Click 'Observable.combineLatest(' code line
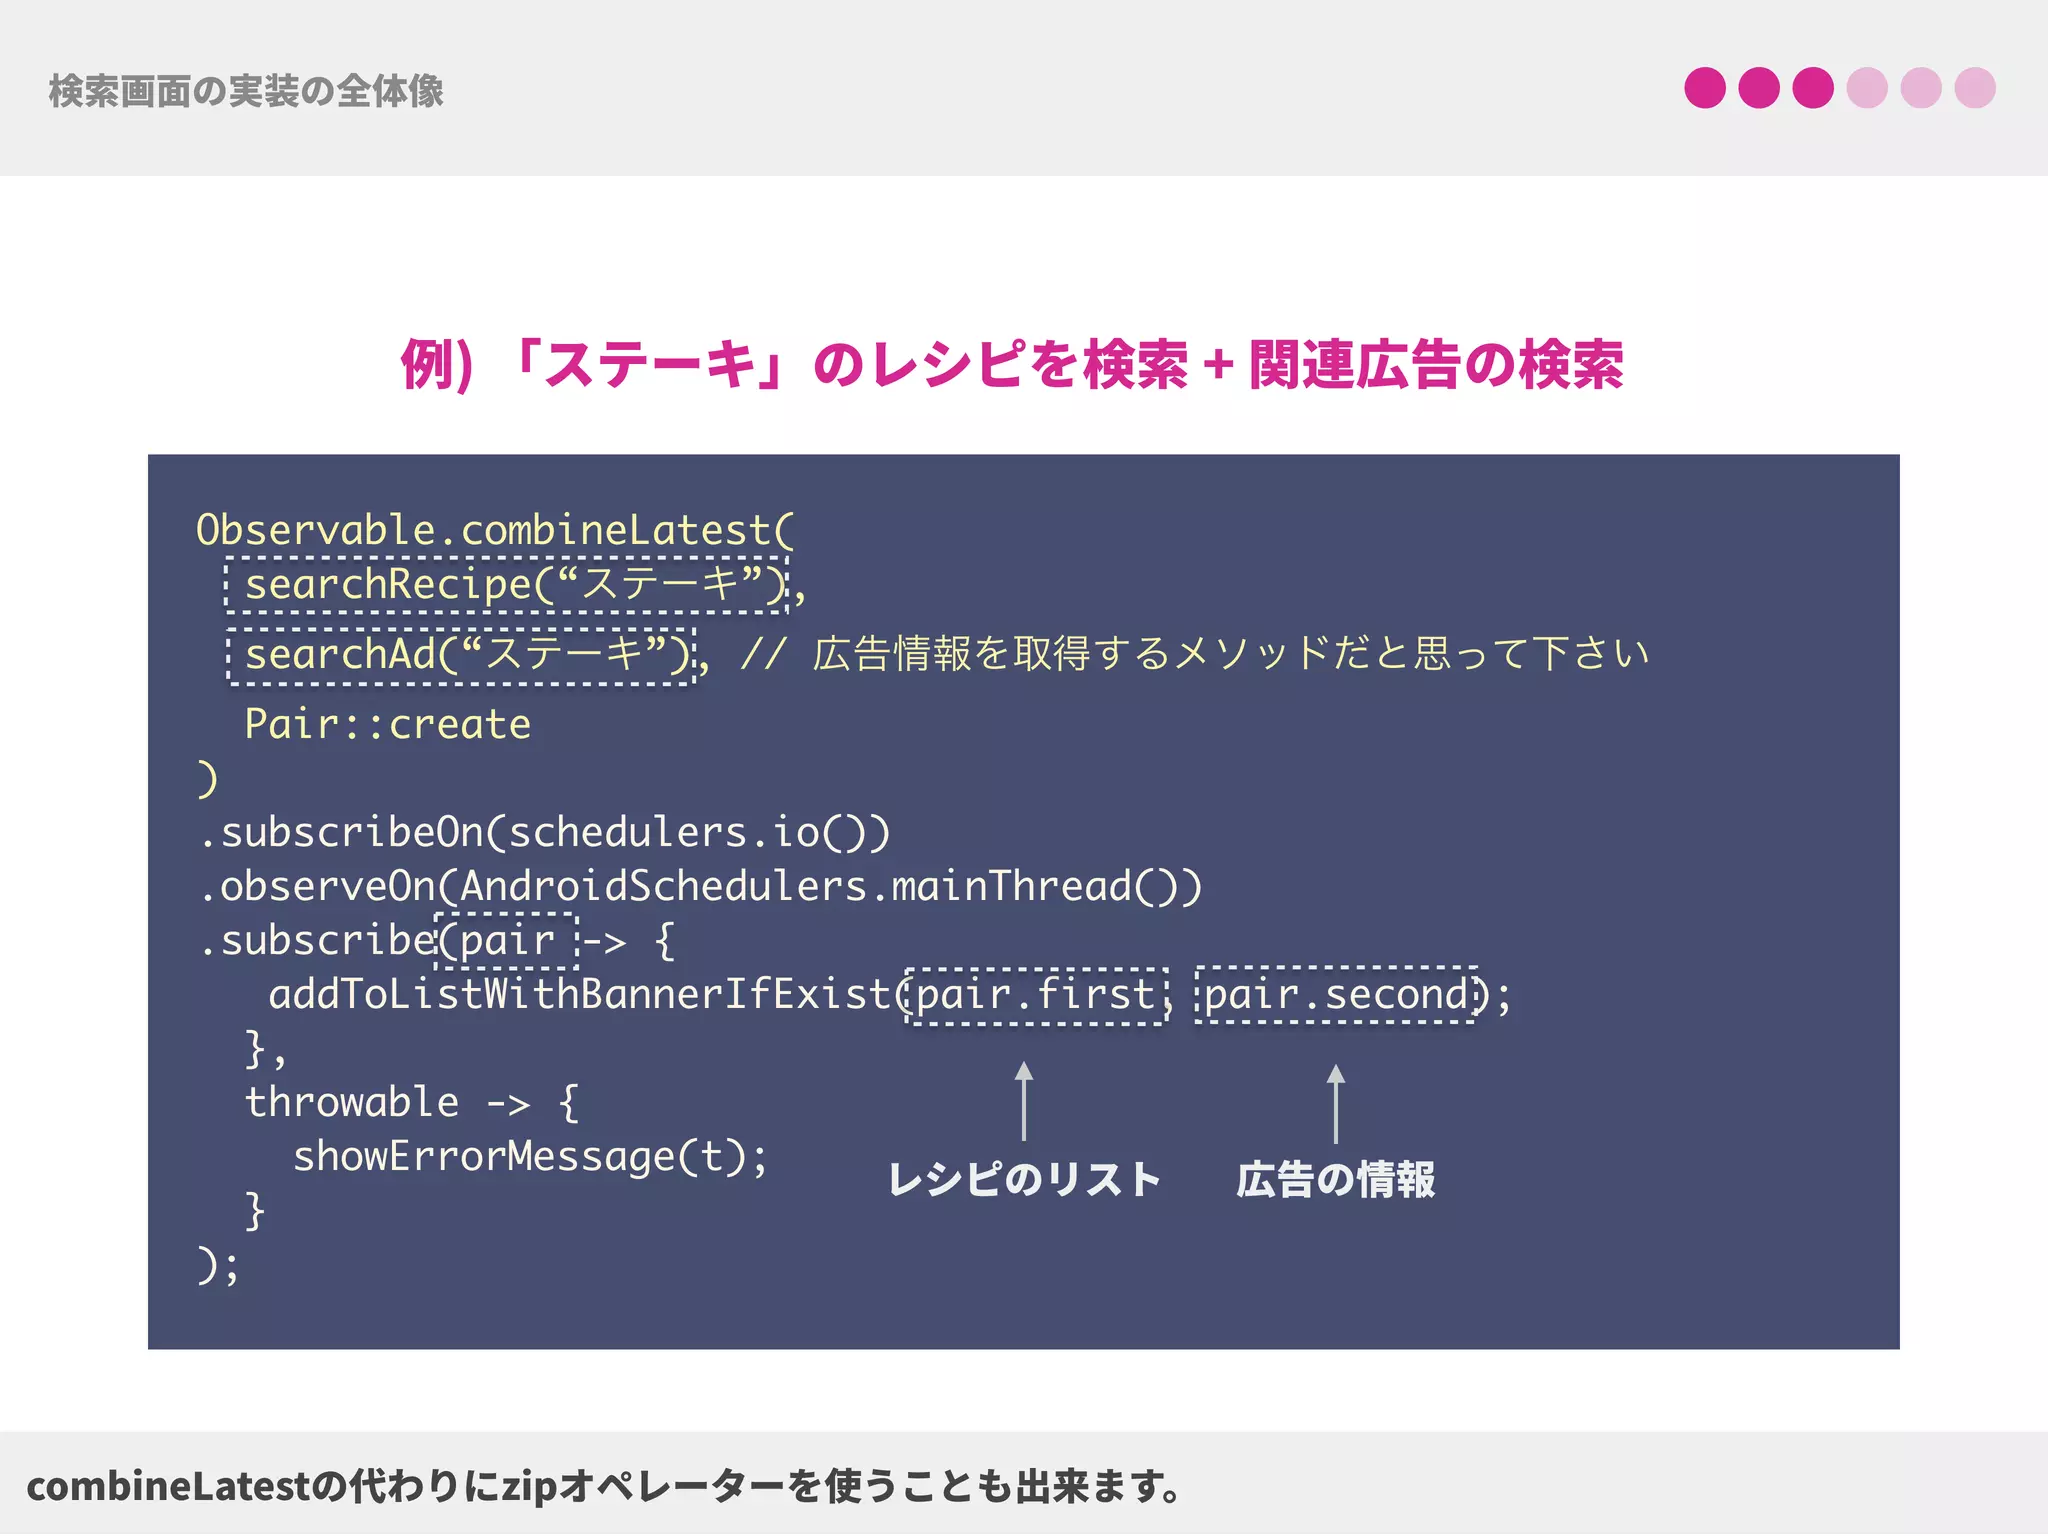The height and width of the screenshot is (1536, 2048). click(x=495, y=529)
